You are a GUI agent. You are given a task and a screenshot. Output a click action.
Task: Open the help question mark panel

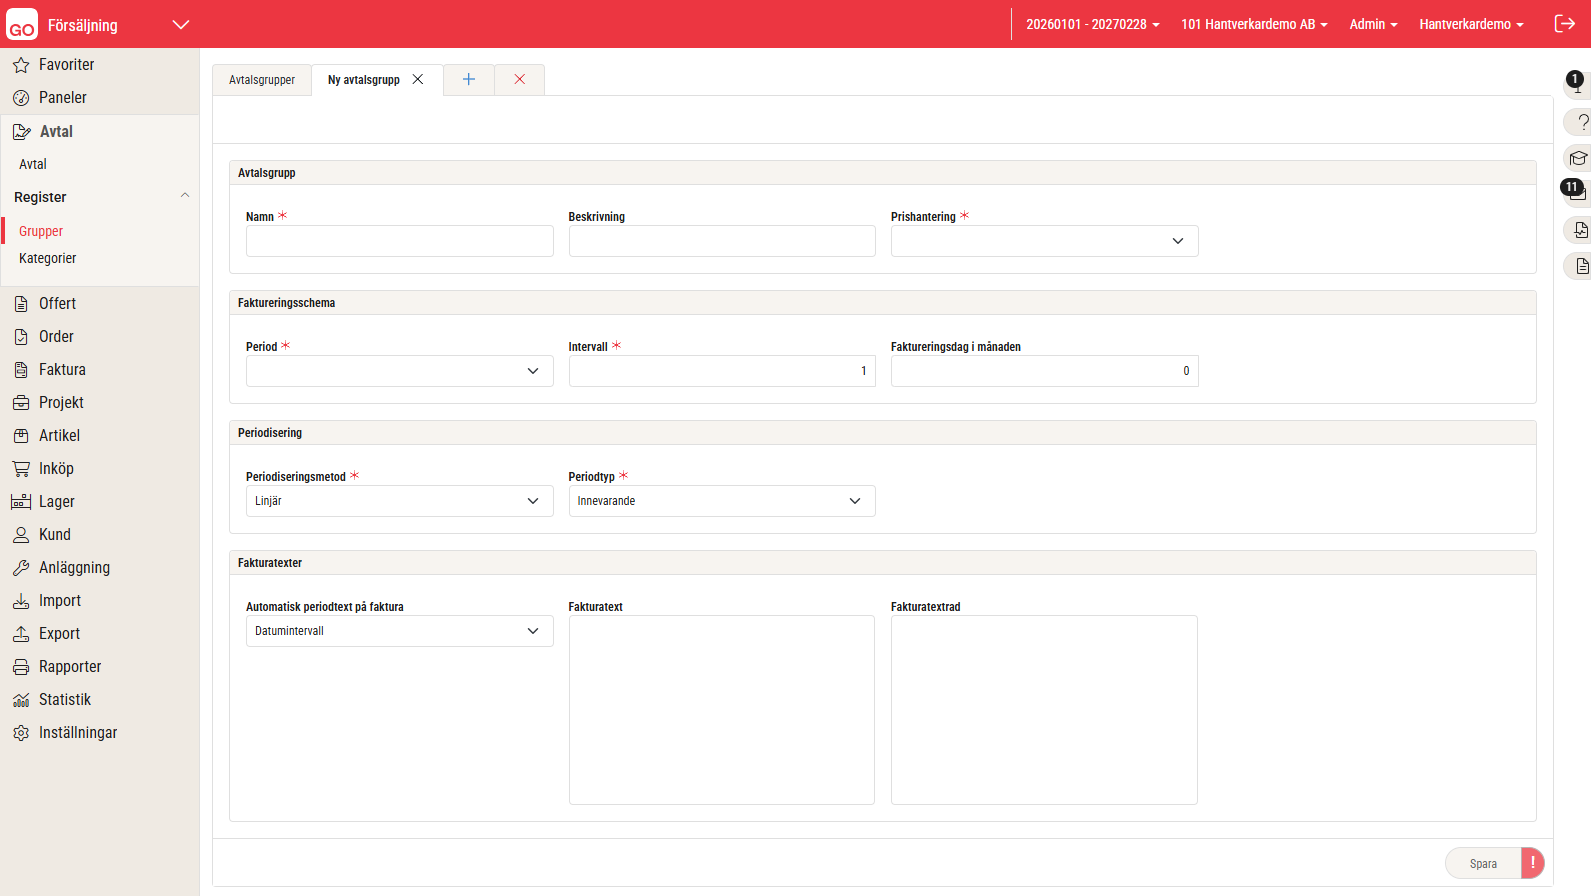1580,122
